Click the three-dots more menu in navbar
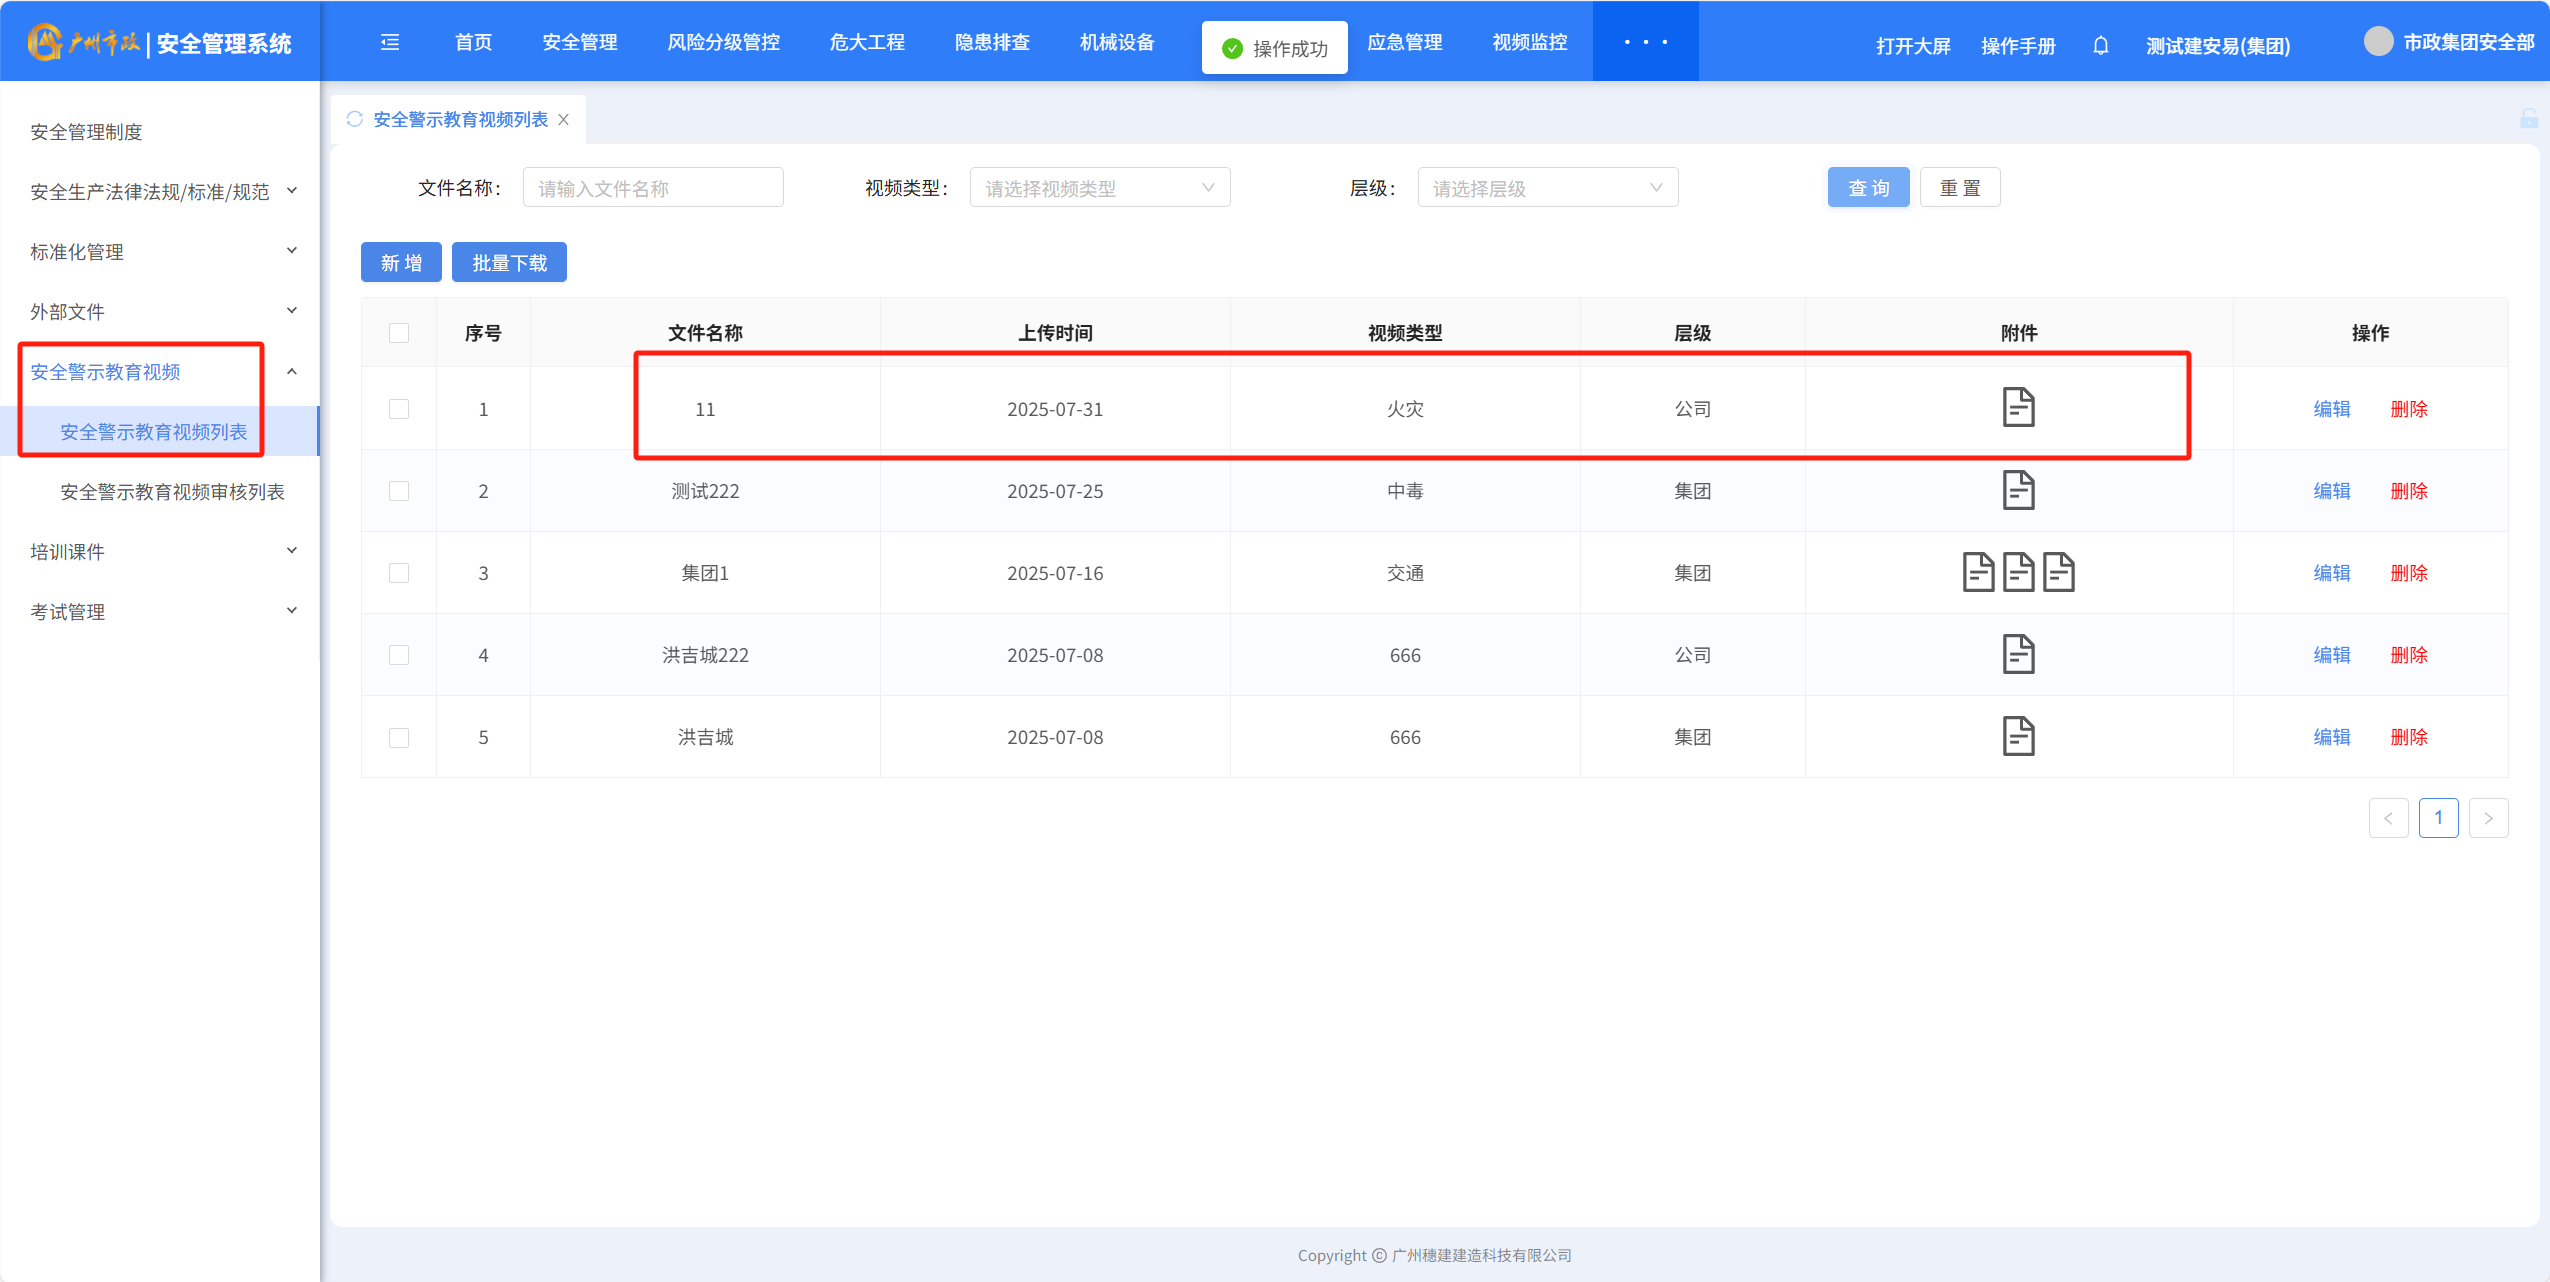The height and width of the screenshot is (1282, 2550). 1645,42
